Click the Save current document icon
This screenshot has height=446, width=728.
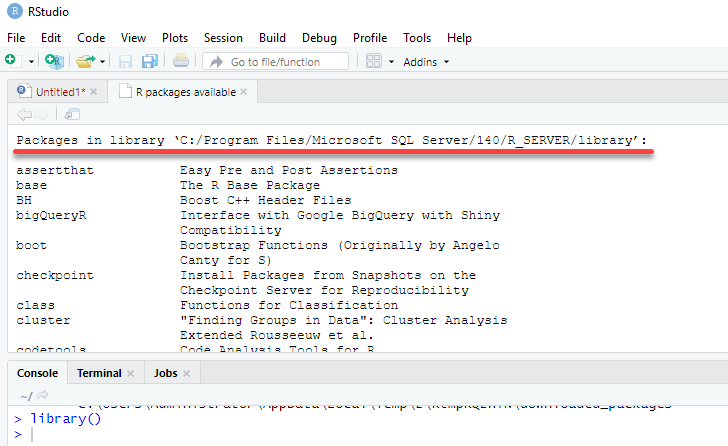coord(125,62)
